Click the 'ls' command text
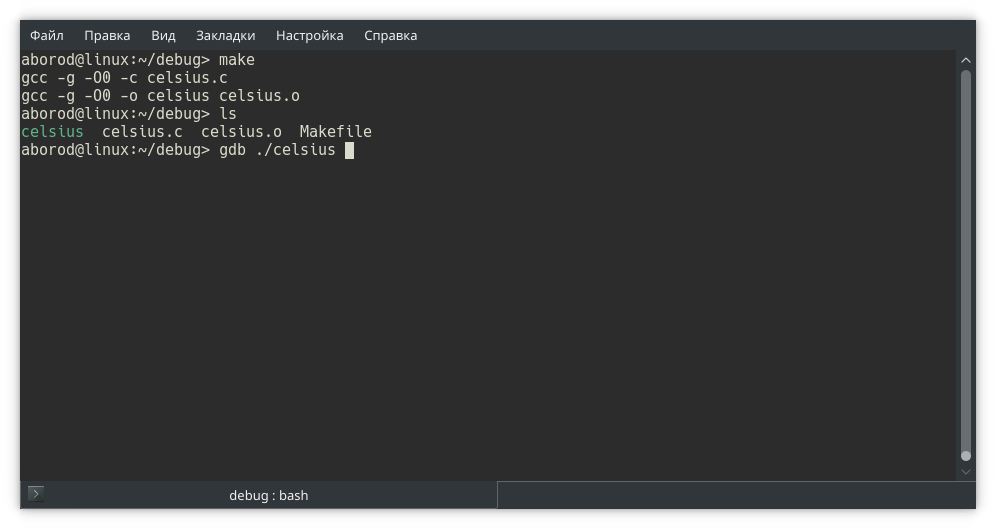 [x=228, y=114]
